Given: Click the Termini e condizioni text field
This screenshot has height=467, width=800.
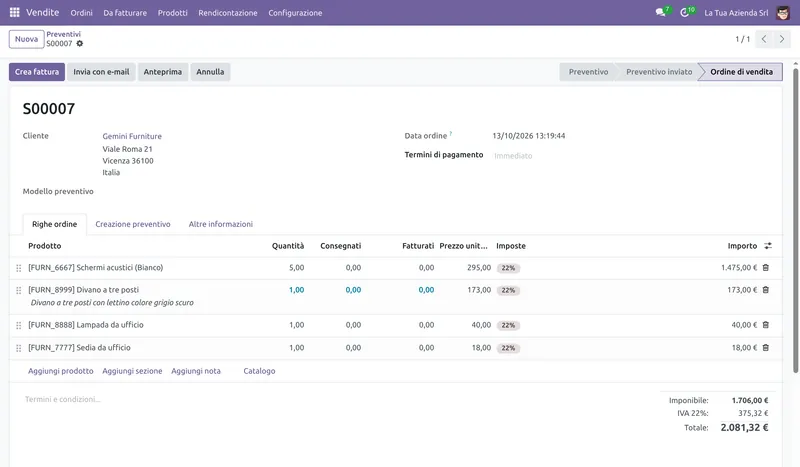Looking at the screenshot, I should pyautogui.click(x=63, y=399).
